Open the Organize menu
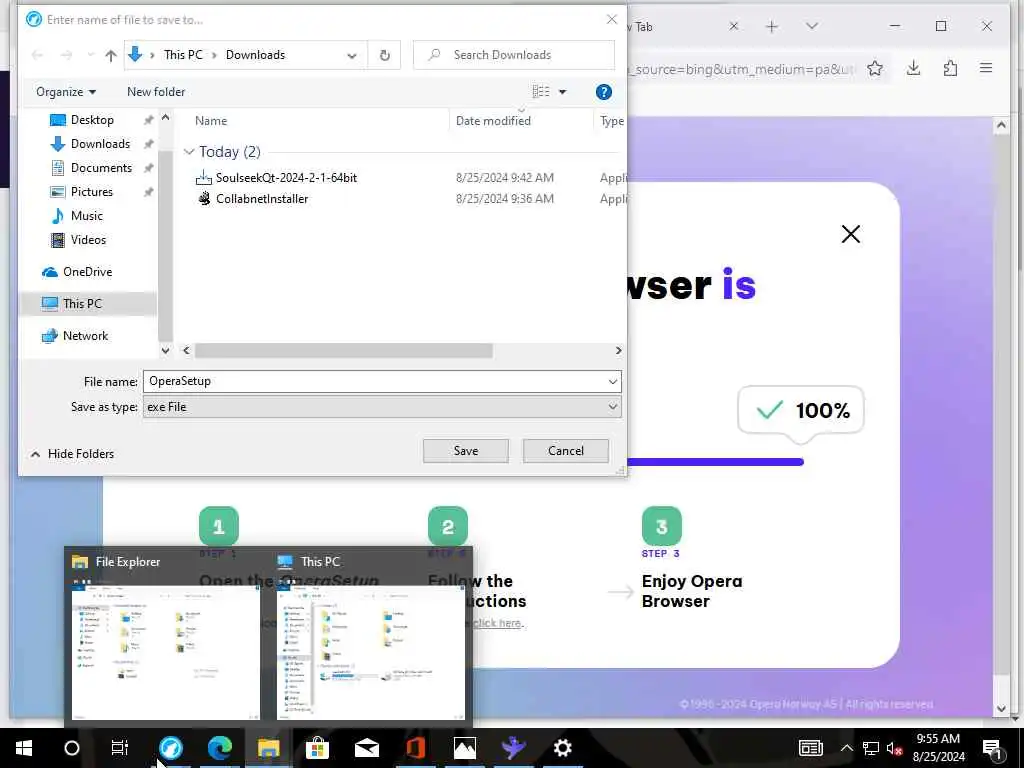Screen dimensions: 1024x768 [x=66, y=92]
